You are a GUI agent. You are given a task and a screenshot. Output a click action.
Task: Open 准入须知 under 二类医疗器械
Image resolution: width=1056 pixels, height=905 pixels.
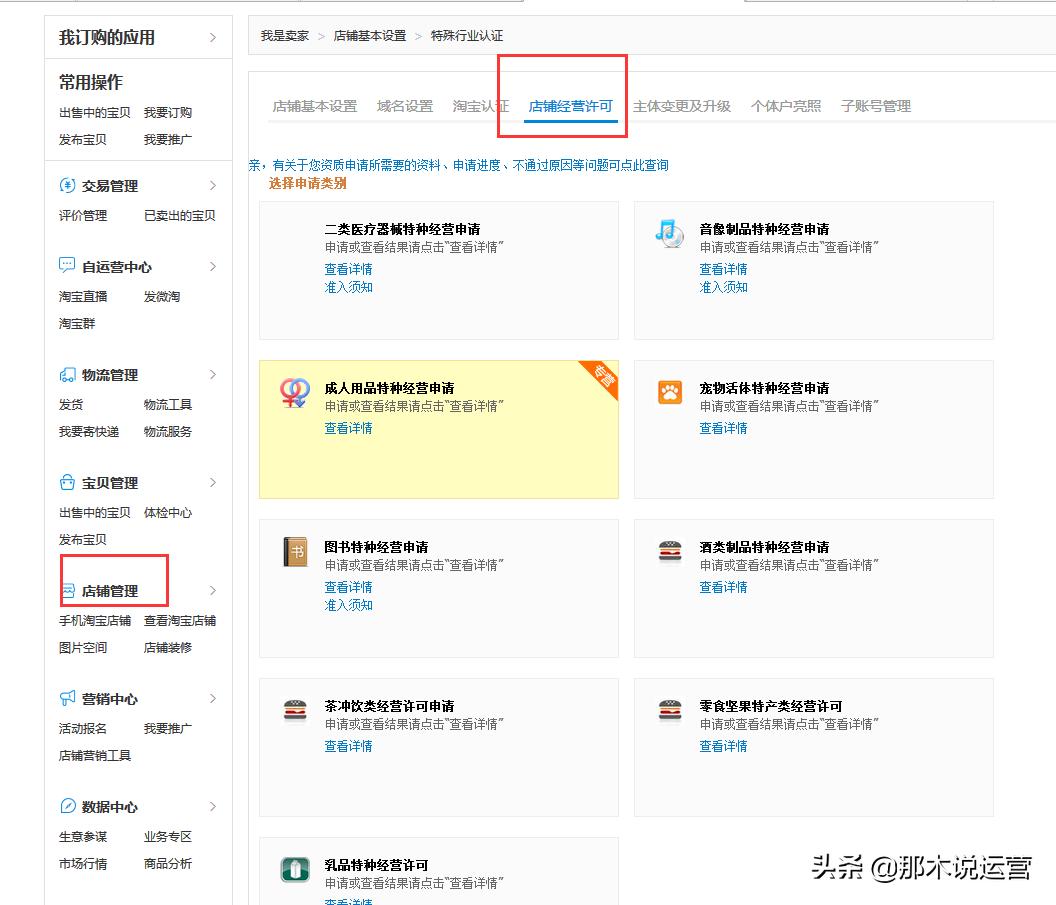(x=348, y=287)
